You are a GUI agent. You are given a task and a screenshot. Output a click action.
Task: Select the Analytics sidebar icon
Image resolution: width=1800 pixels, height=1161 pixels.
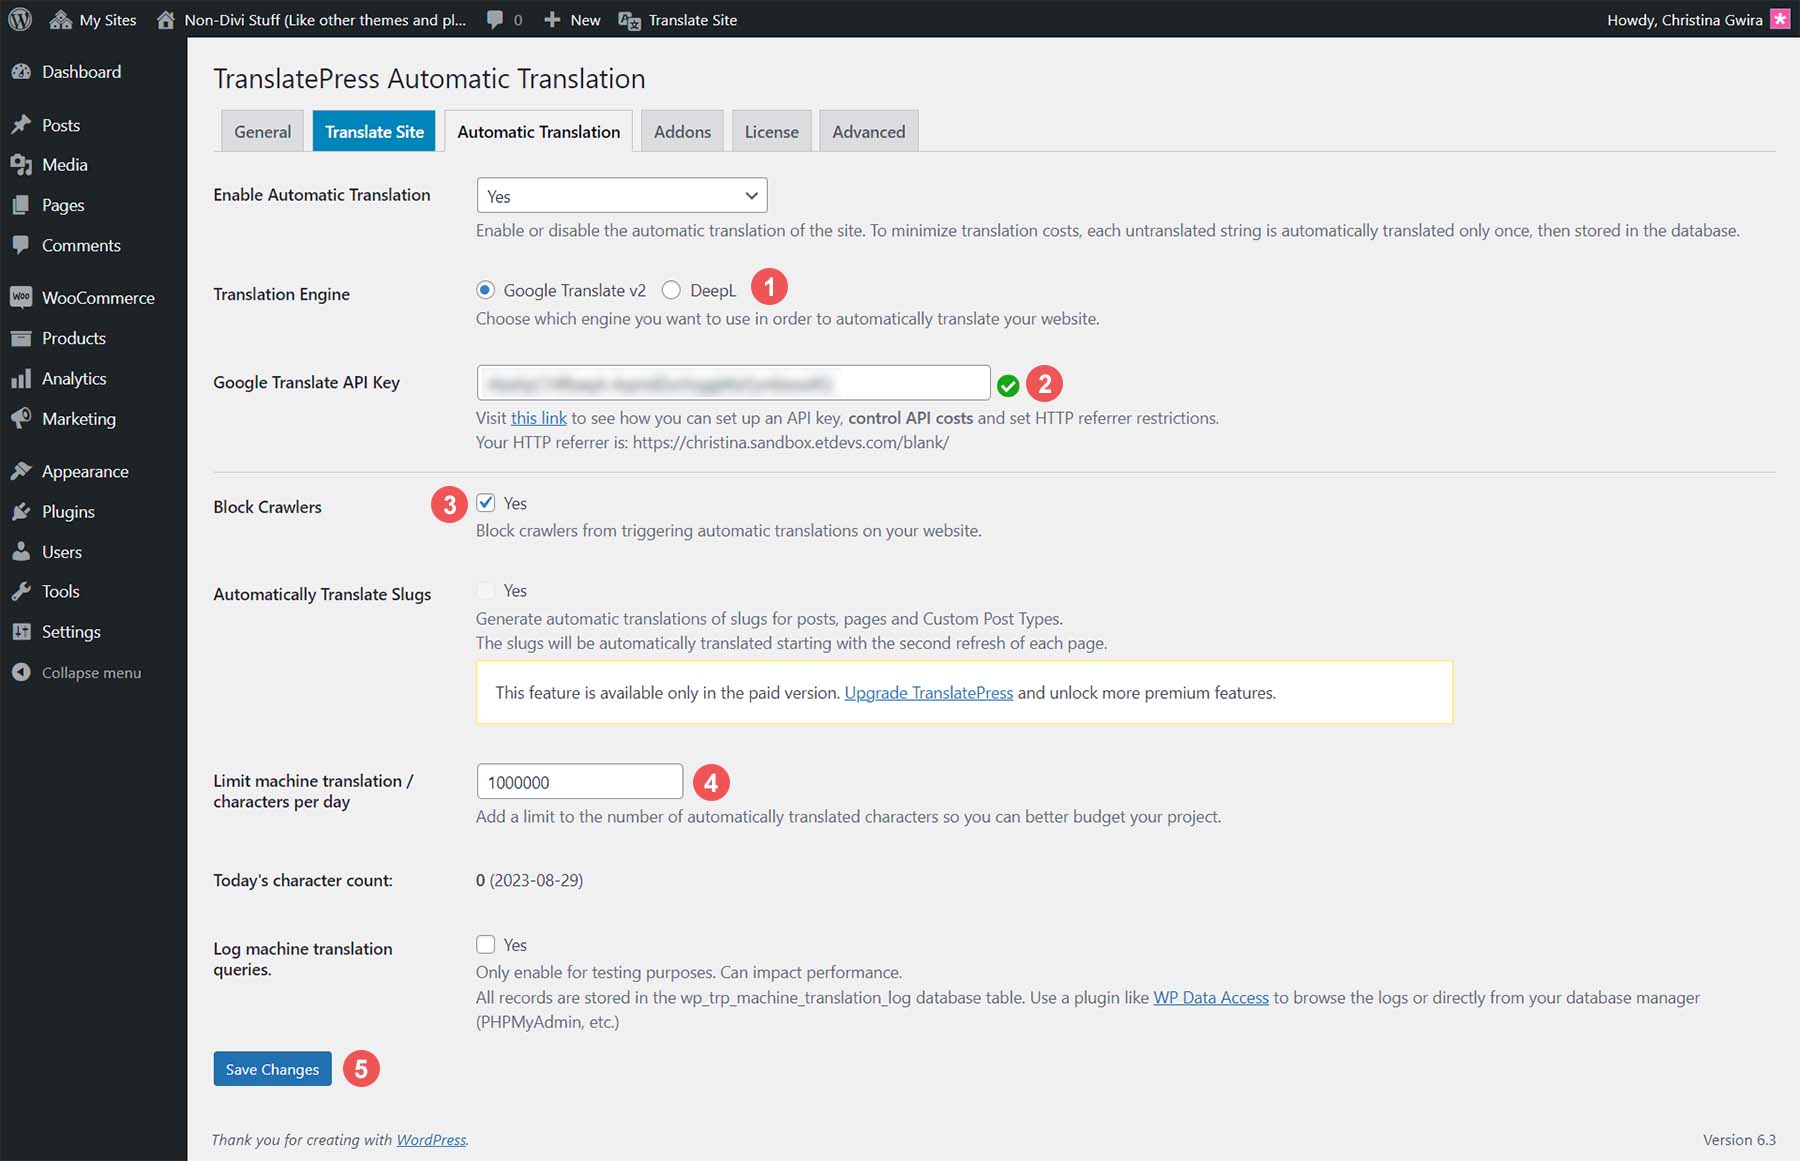21,378
